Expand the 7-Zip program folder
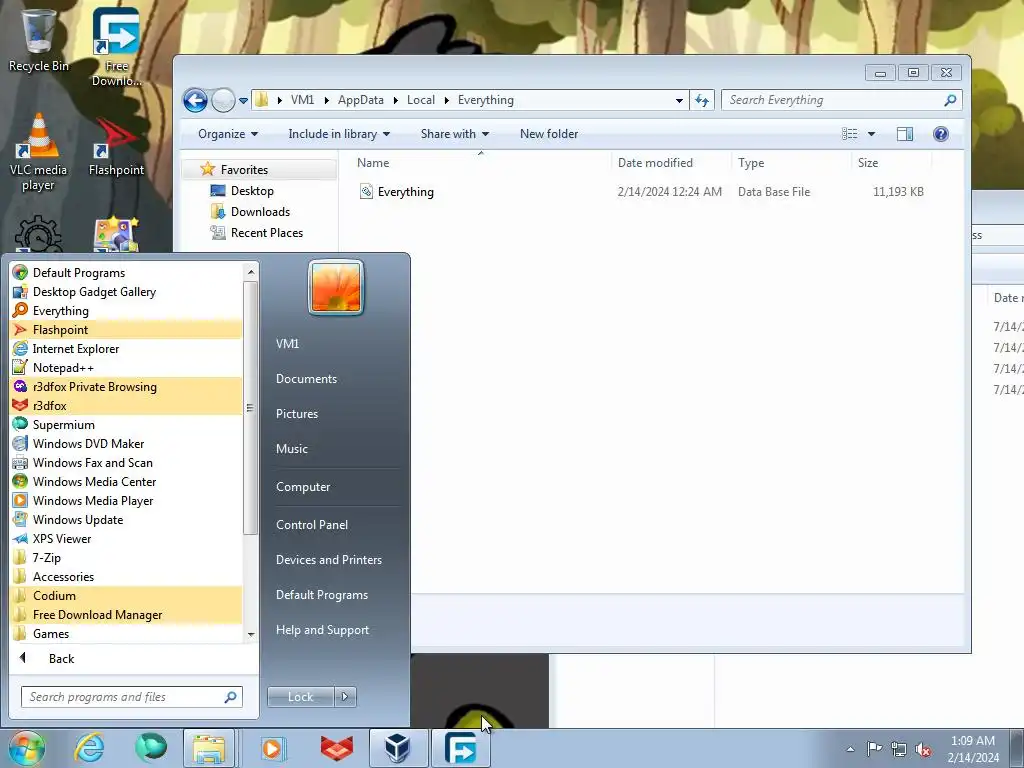1024x768 pixels. pyautogui.click(x=127, y=557)
